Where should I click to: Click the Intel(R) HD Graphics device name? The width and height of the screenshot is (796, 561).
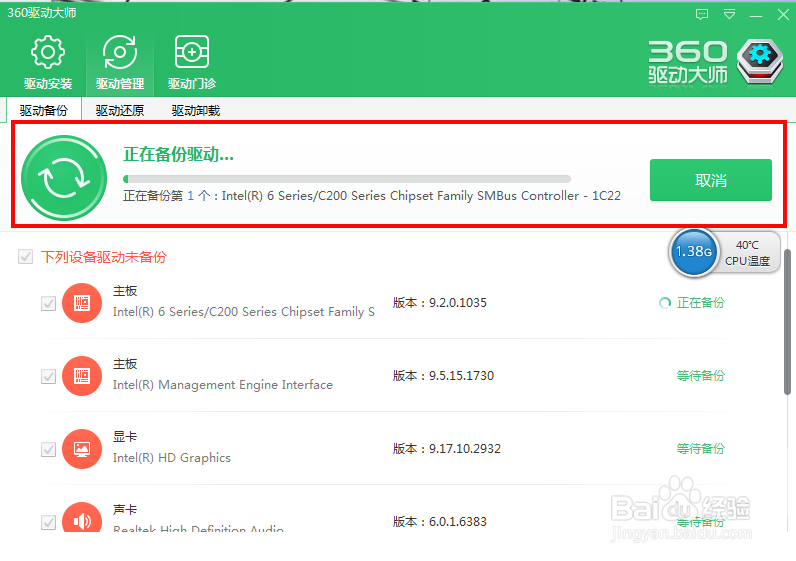(x=172, y=458)
